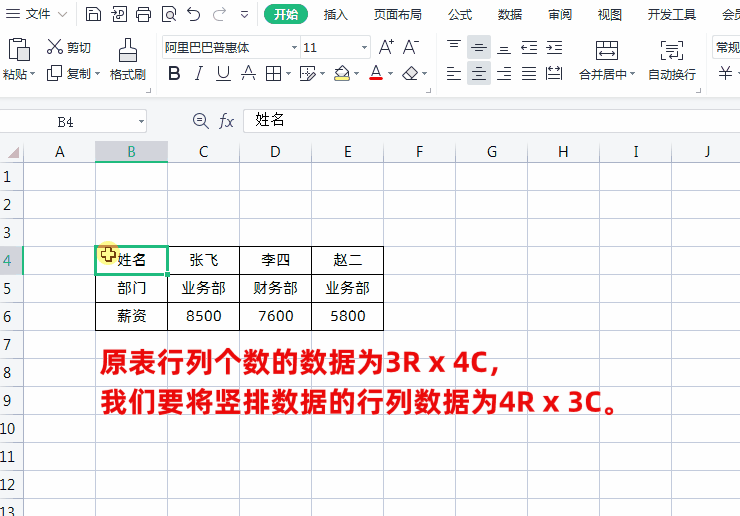Image resolution: width=740 pixels, height=516 pixels.
Task: Click the select-all corner triangle
Action: click(x=12, y=152)
